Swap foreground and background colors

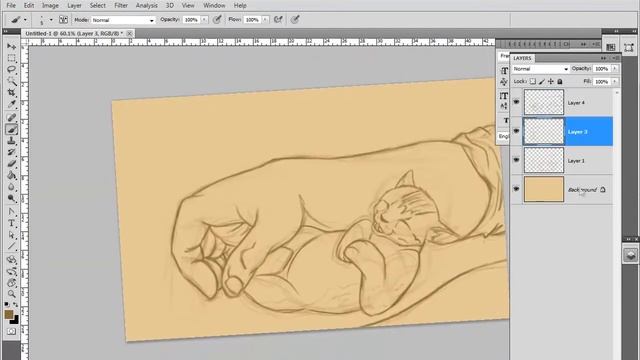click(15, 304)
